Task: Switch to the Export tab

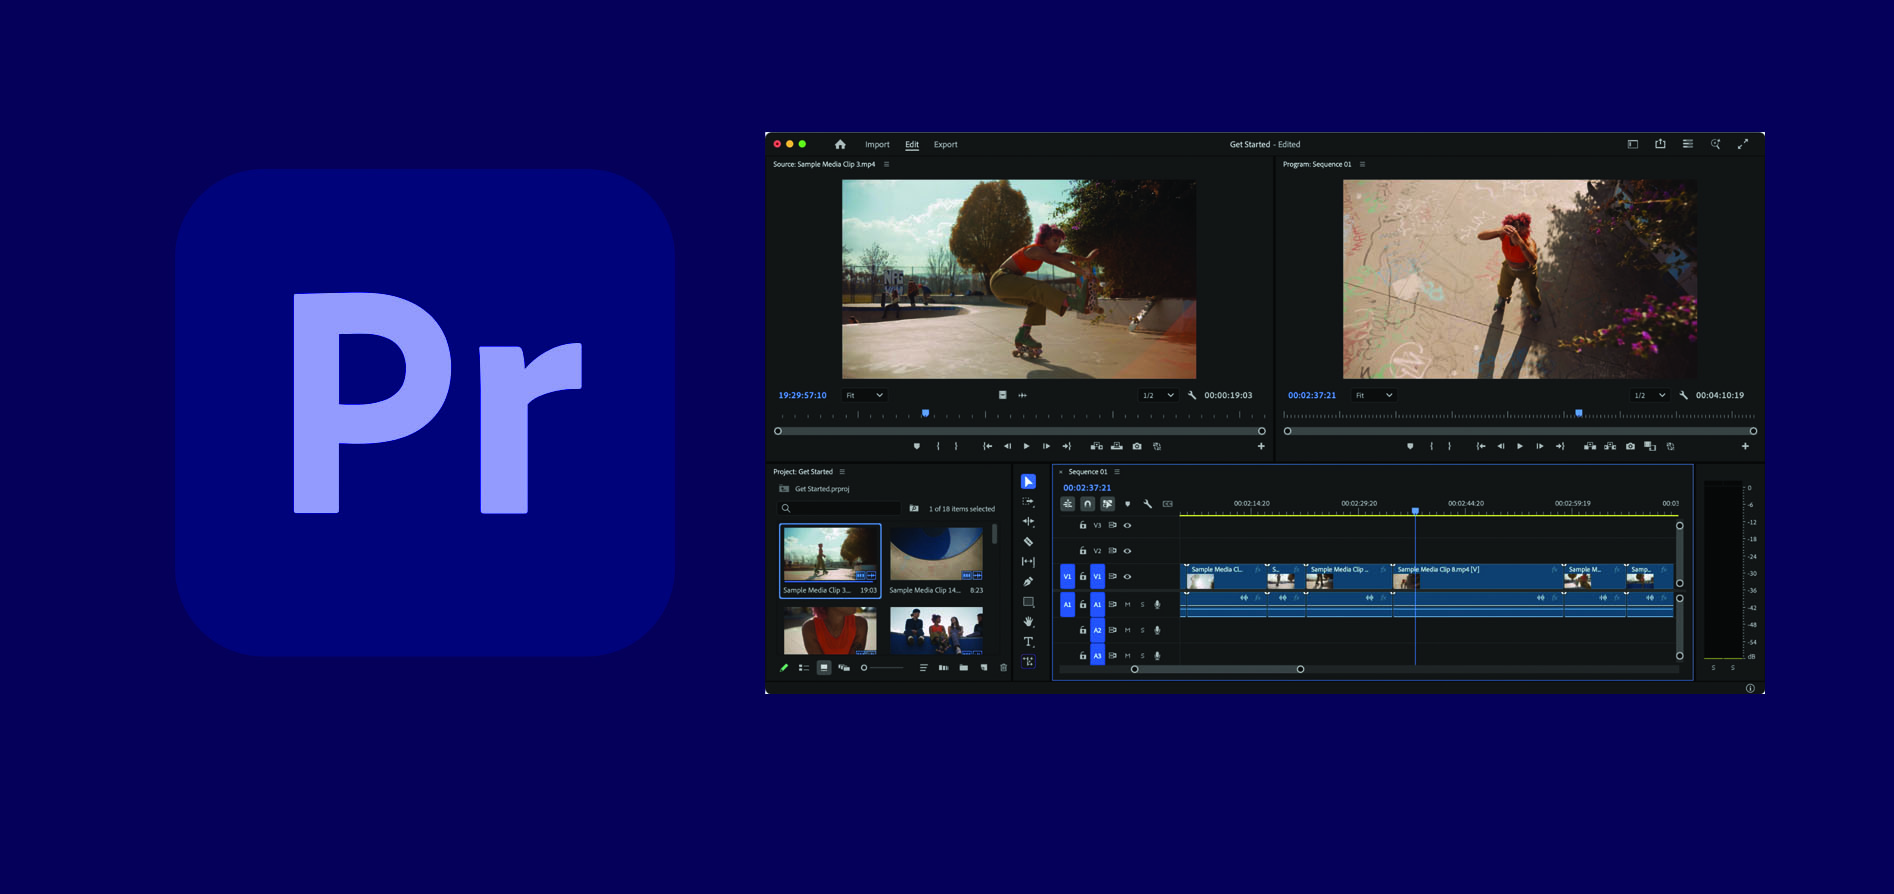Action: coord(945,145)
